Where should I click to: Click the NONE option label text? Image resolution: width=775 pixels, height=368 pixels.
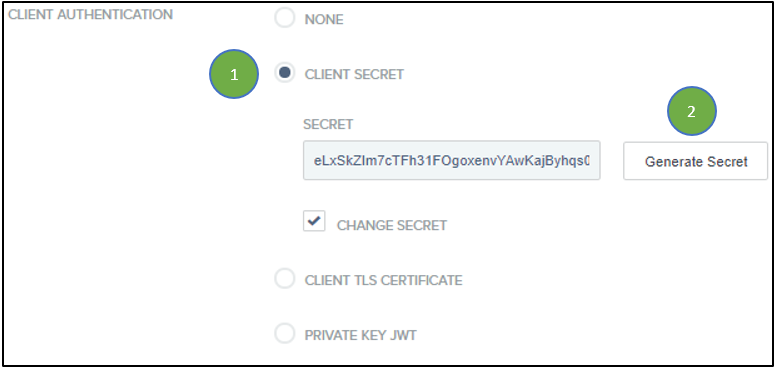(x=324, y=20)
